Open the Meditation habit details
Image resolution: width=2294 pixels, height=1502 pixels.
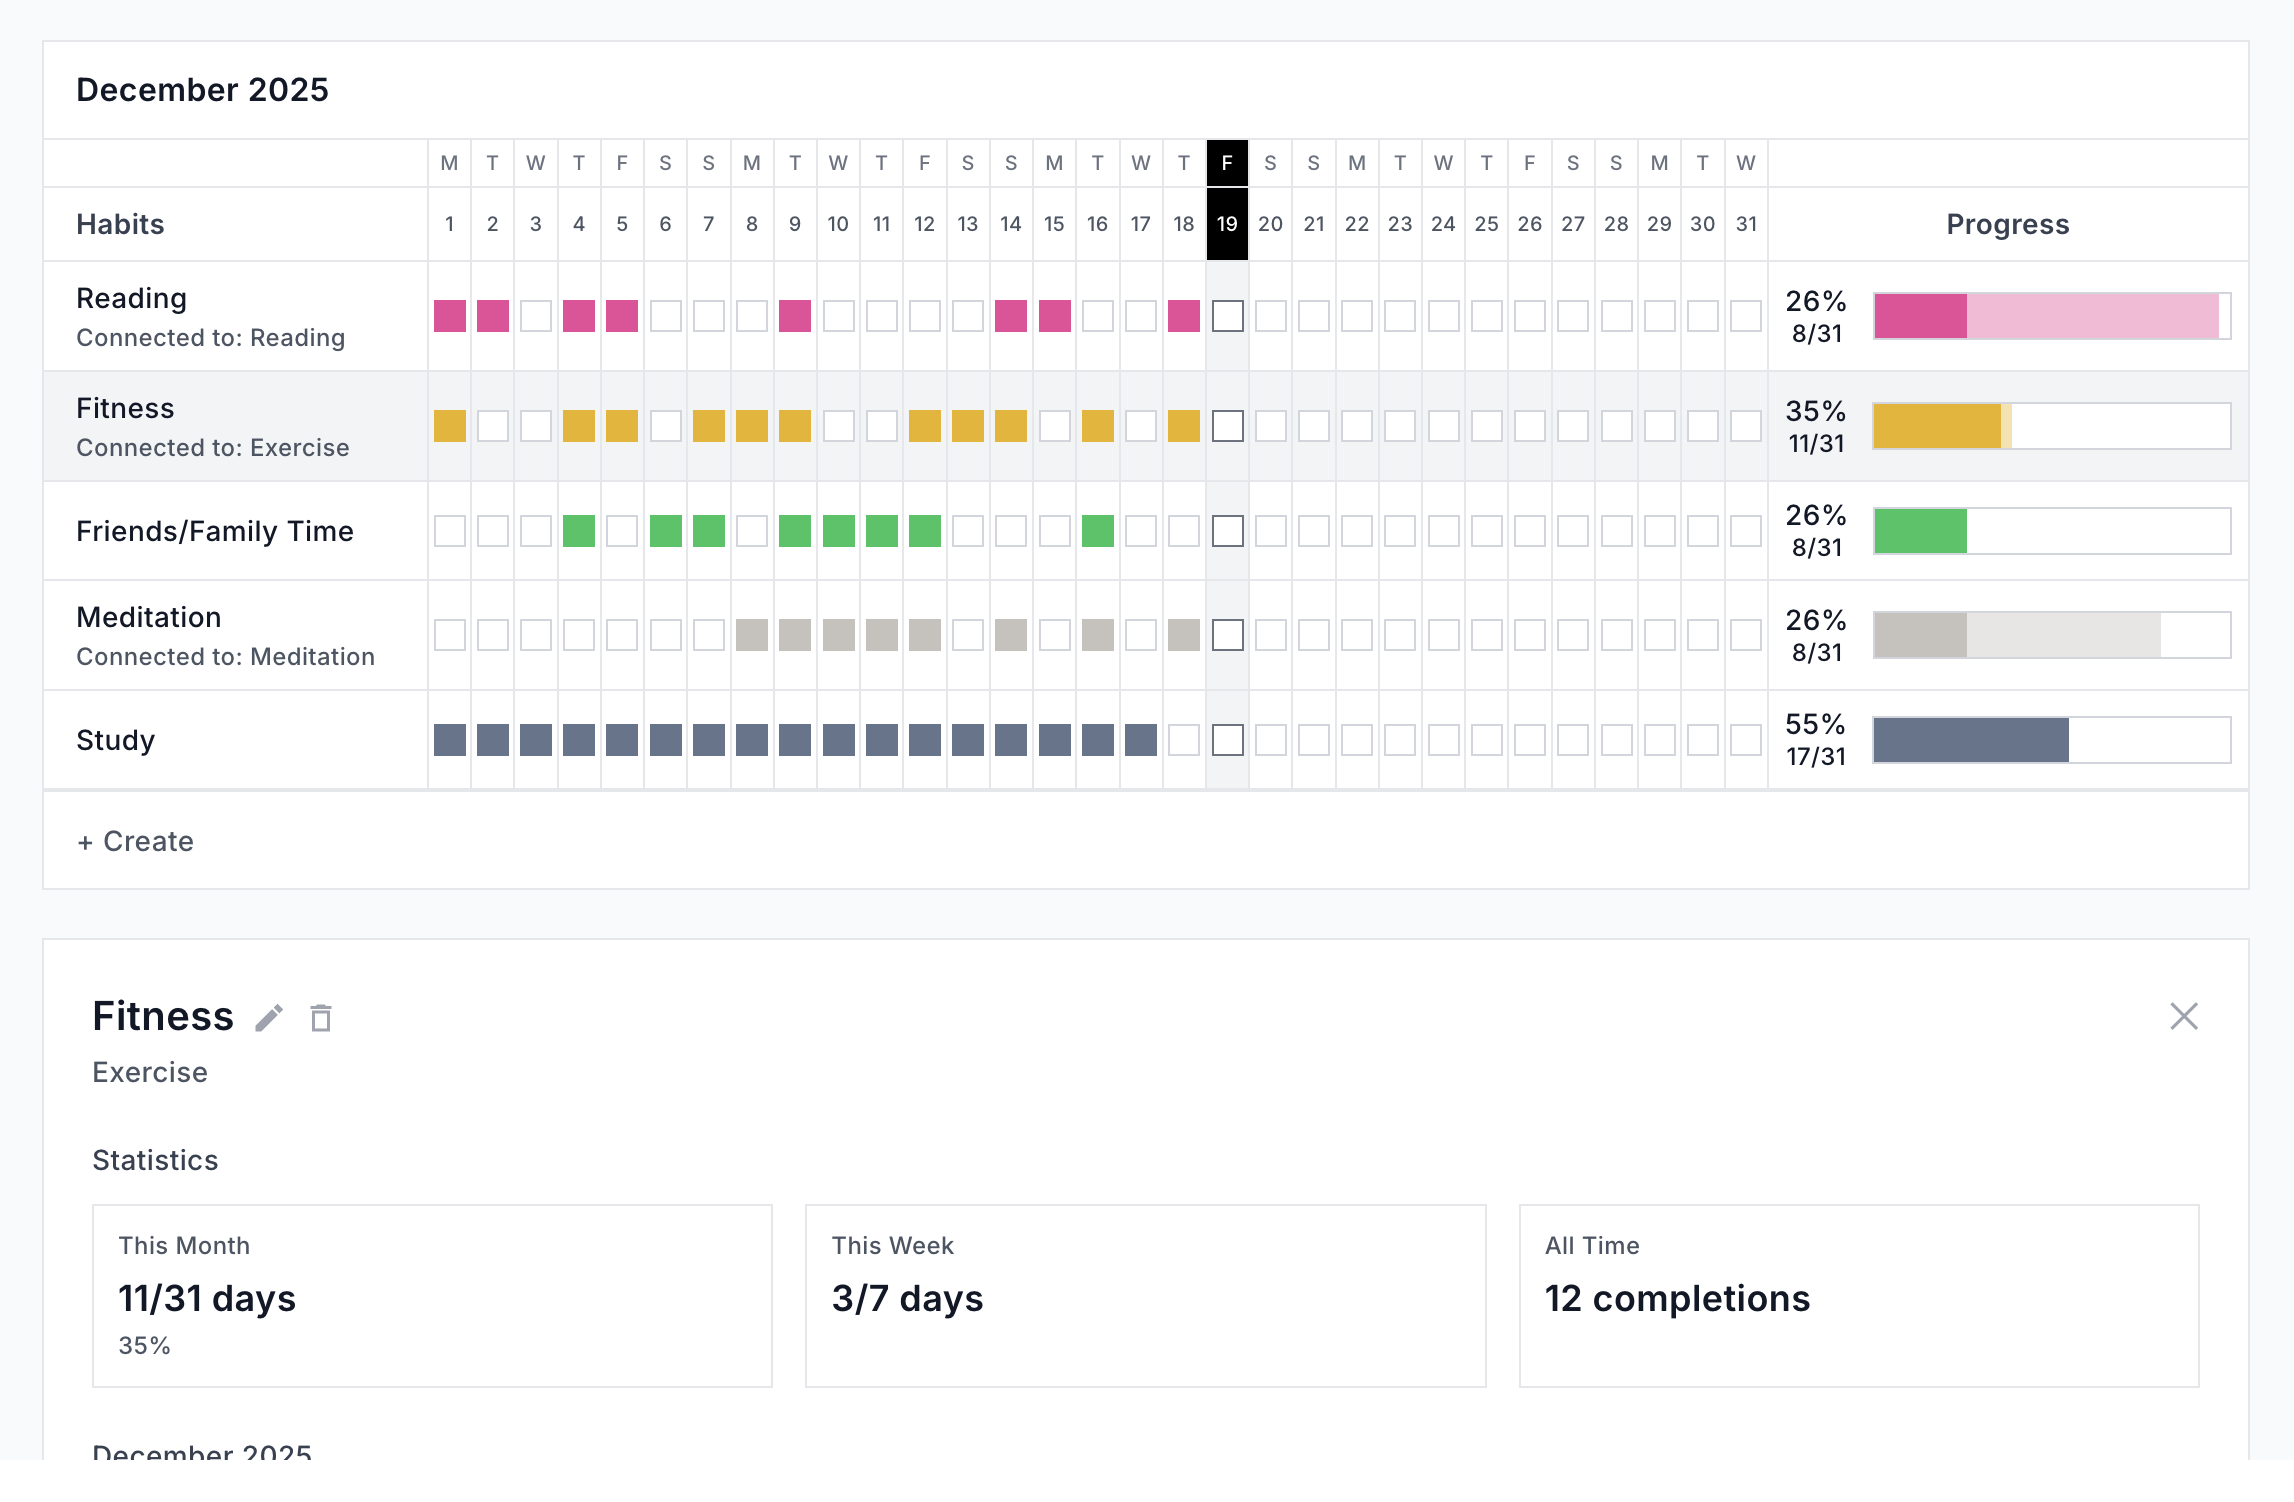click(x=148, y=617)
